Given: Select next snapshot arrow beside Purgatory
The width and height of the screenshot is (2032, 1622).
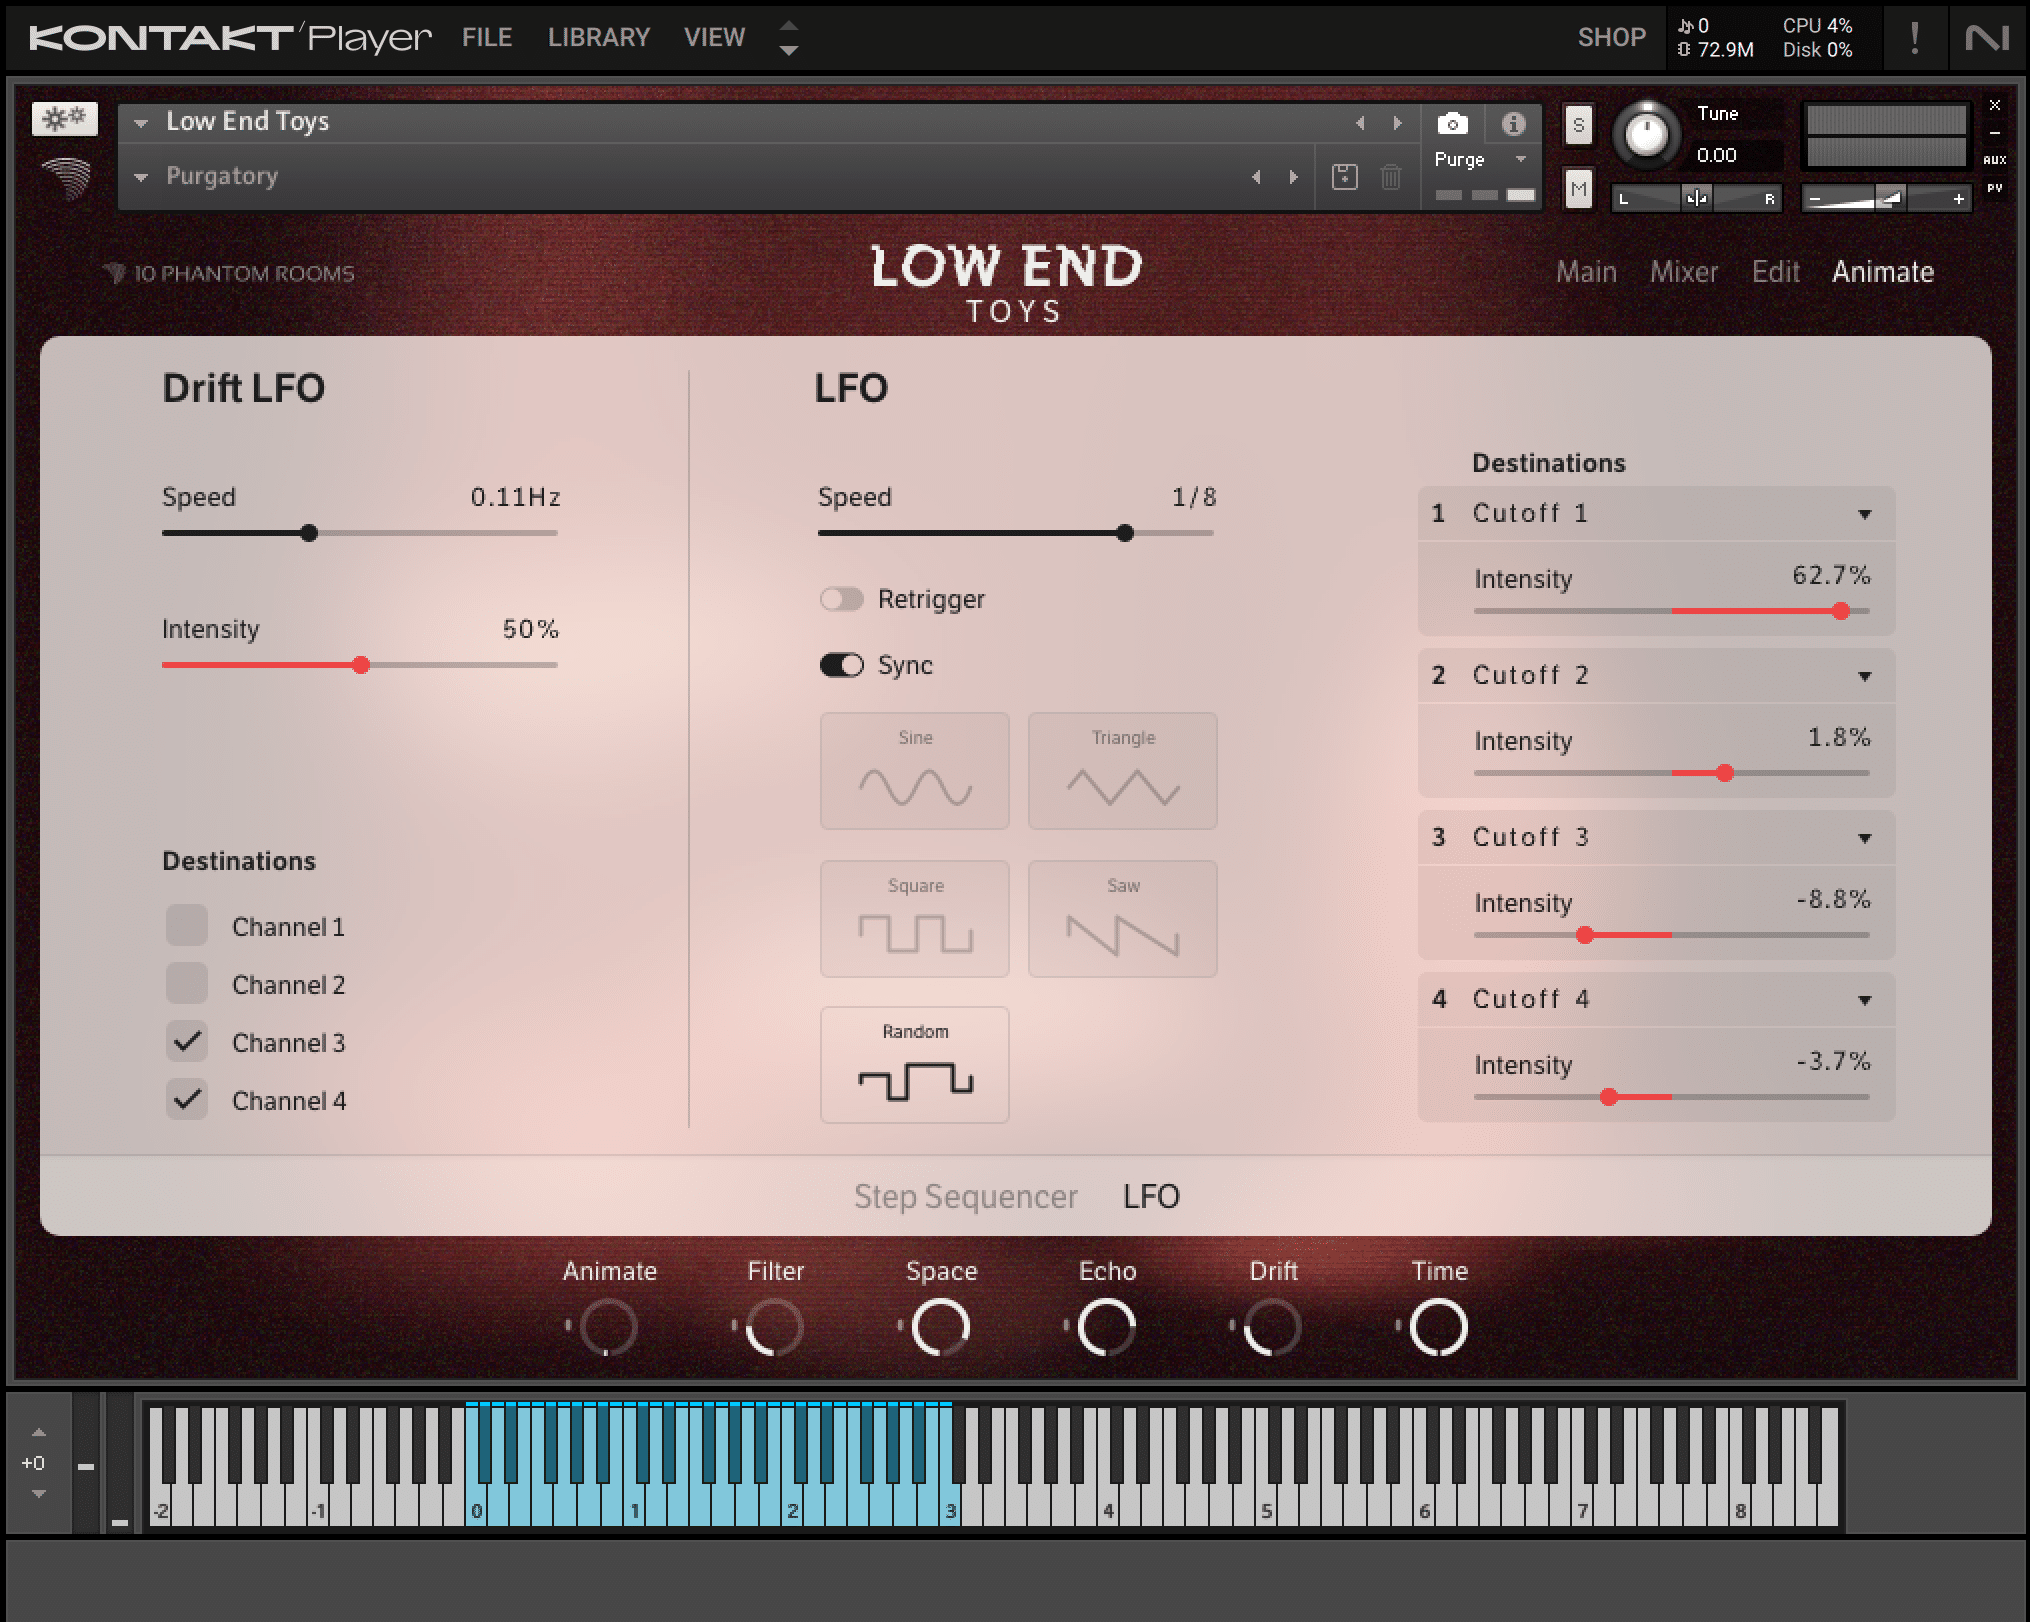Looking at the screenshot, I should pyautogui.click(x=1293, y=177).
